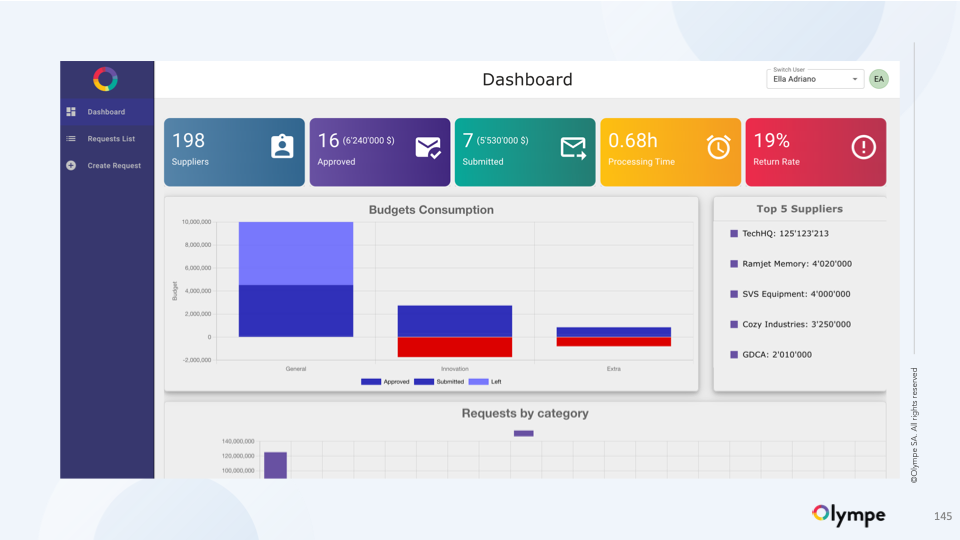Toggle Submitted legend swatch in Budgets chart

[x=424, y=381]
